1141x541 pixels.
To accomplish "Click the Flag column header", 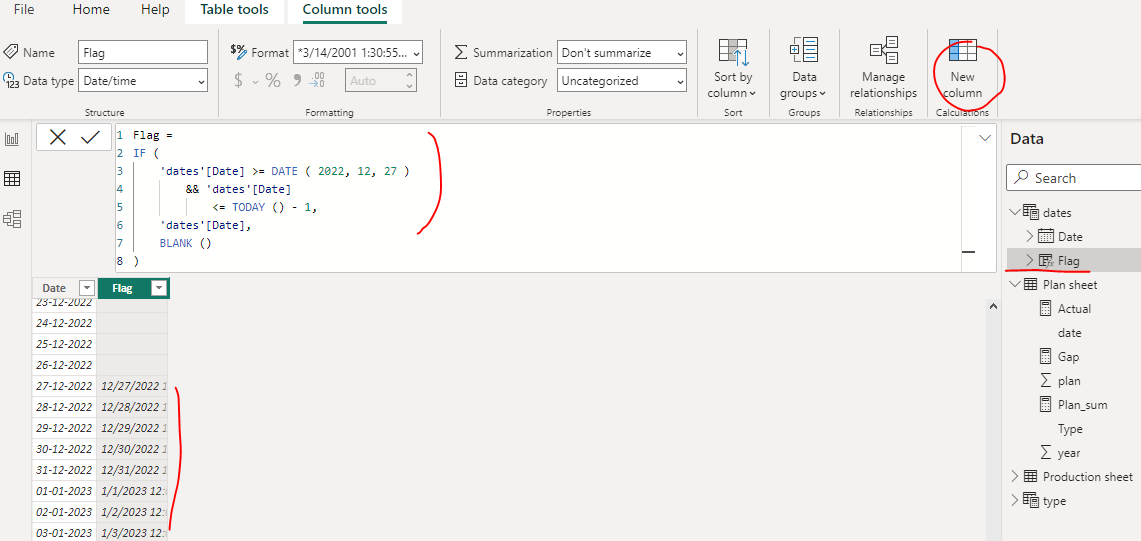I will [132, 288].
